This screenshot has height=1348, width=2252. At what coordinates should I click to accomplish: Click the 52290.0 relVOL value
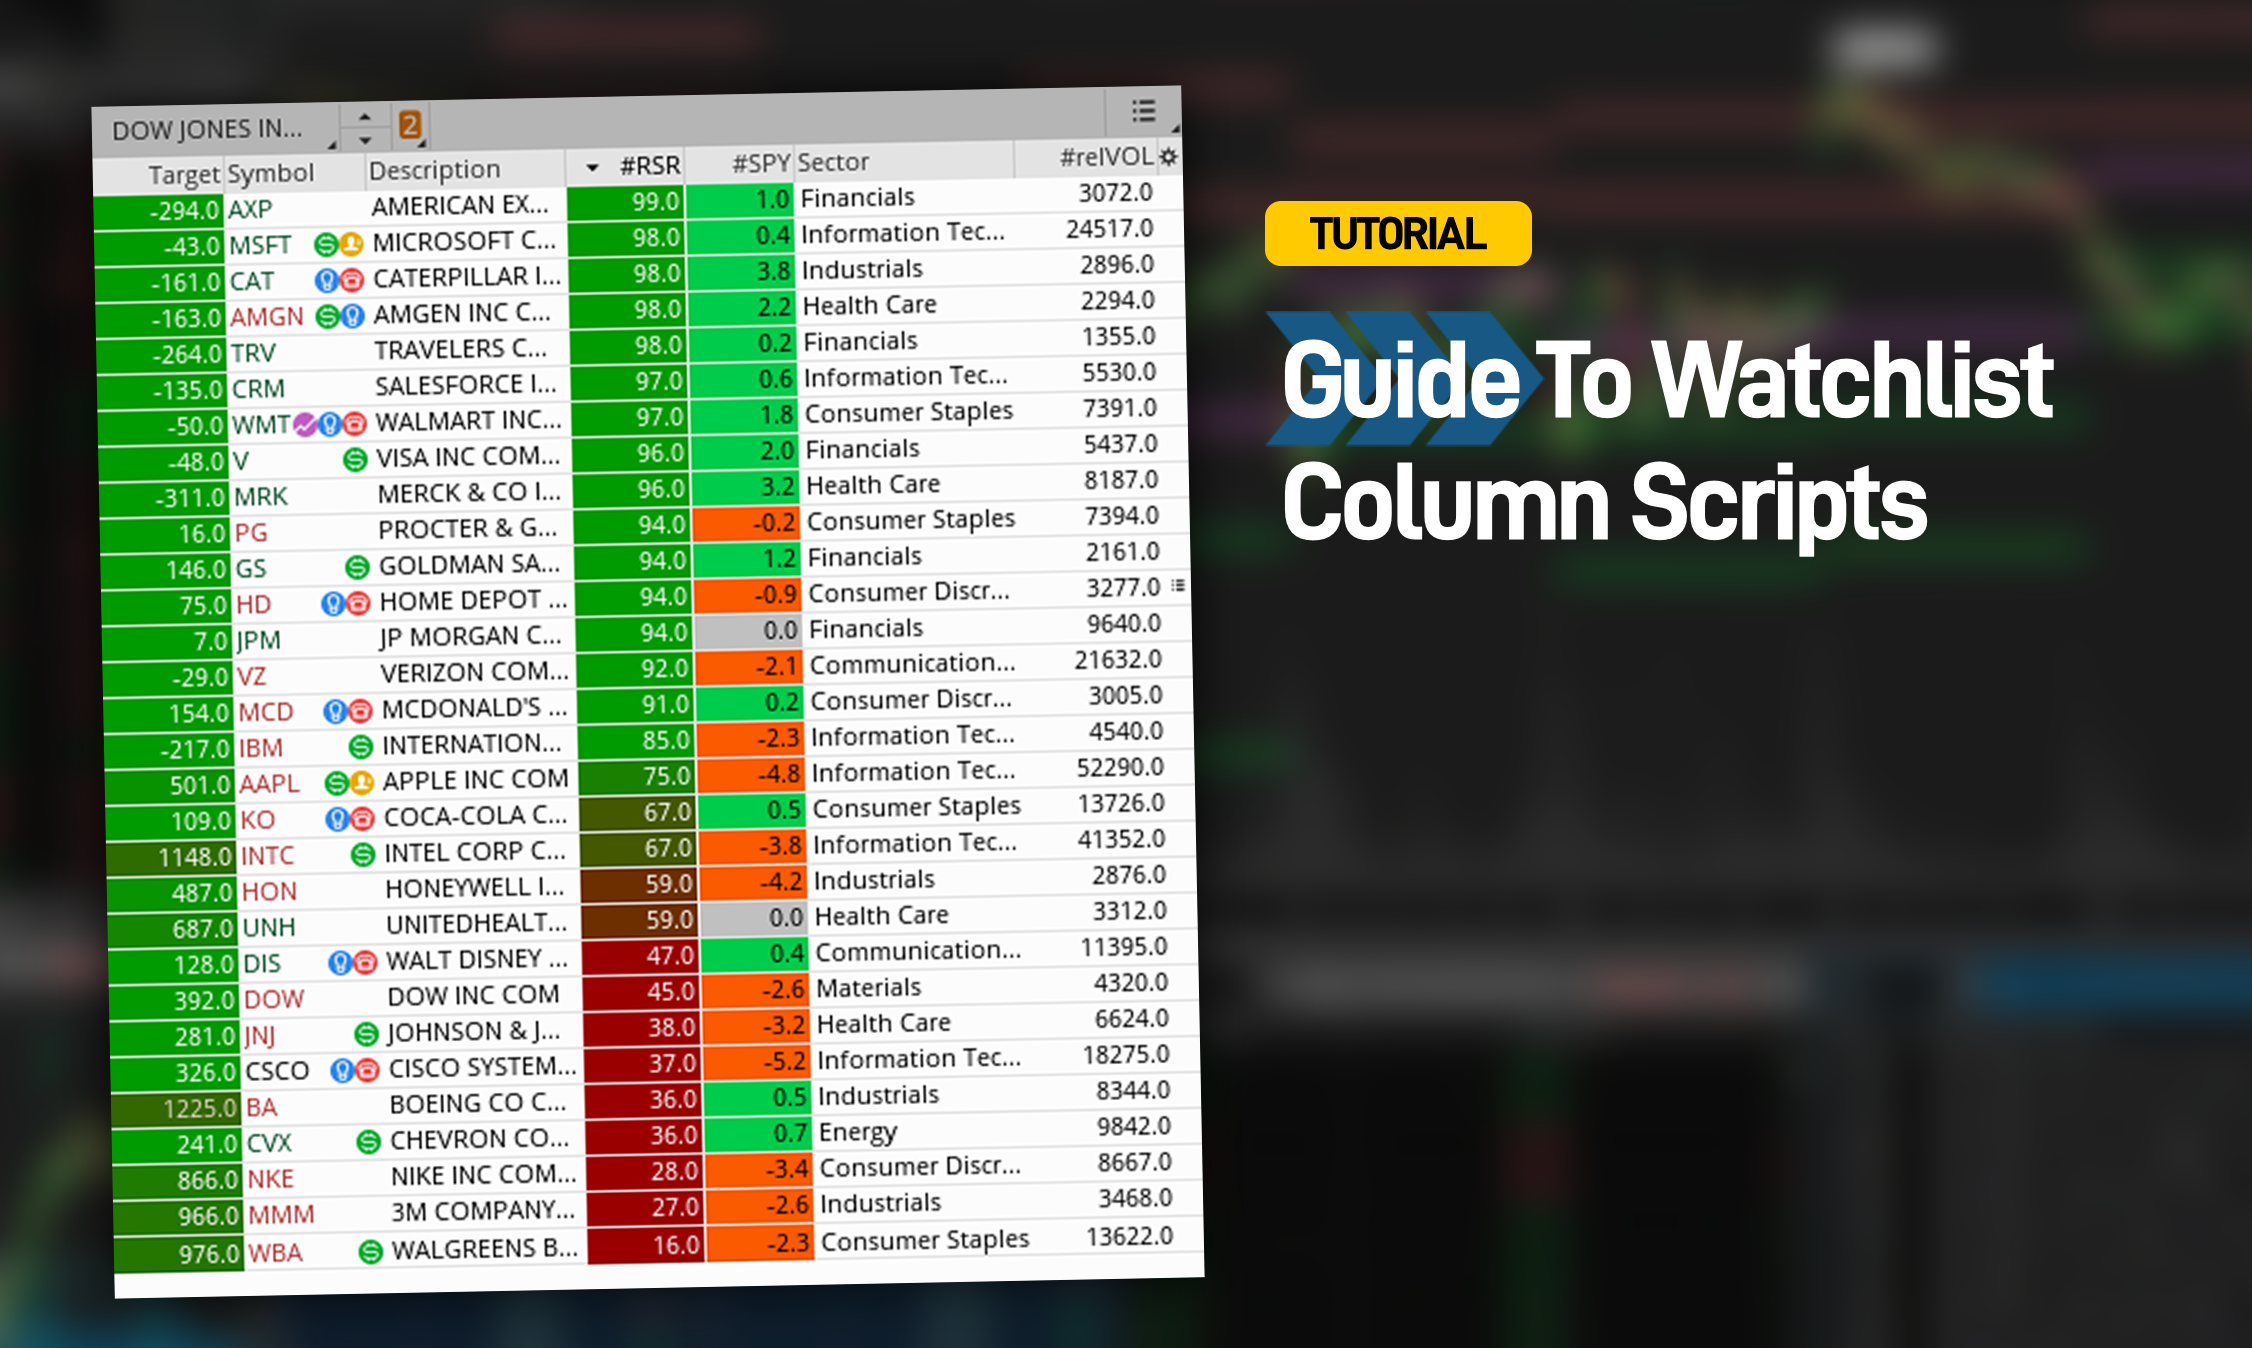1120,768
